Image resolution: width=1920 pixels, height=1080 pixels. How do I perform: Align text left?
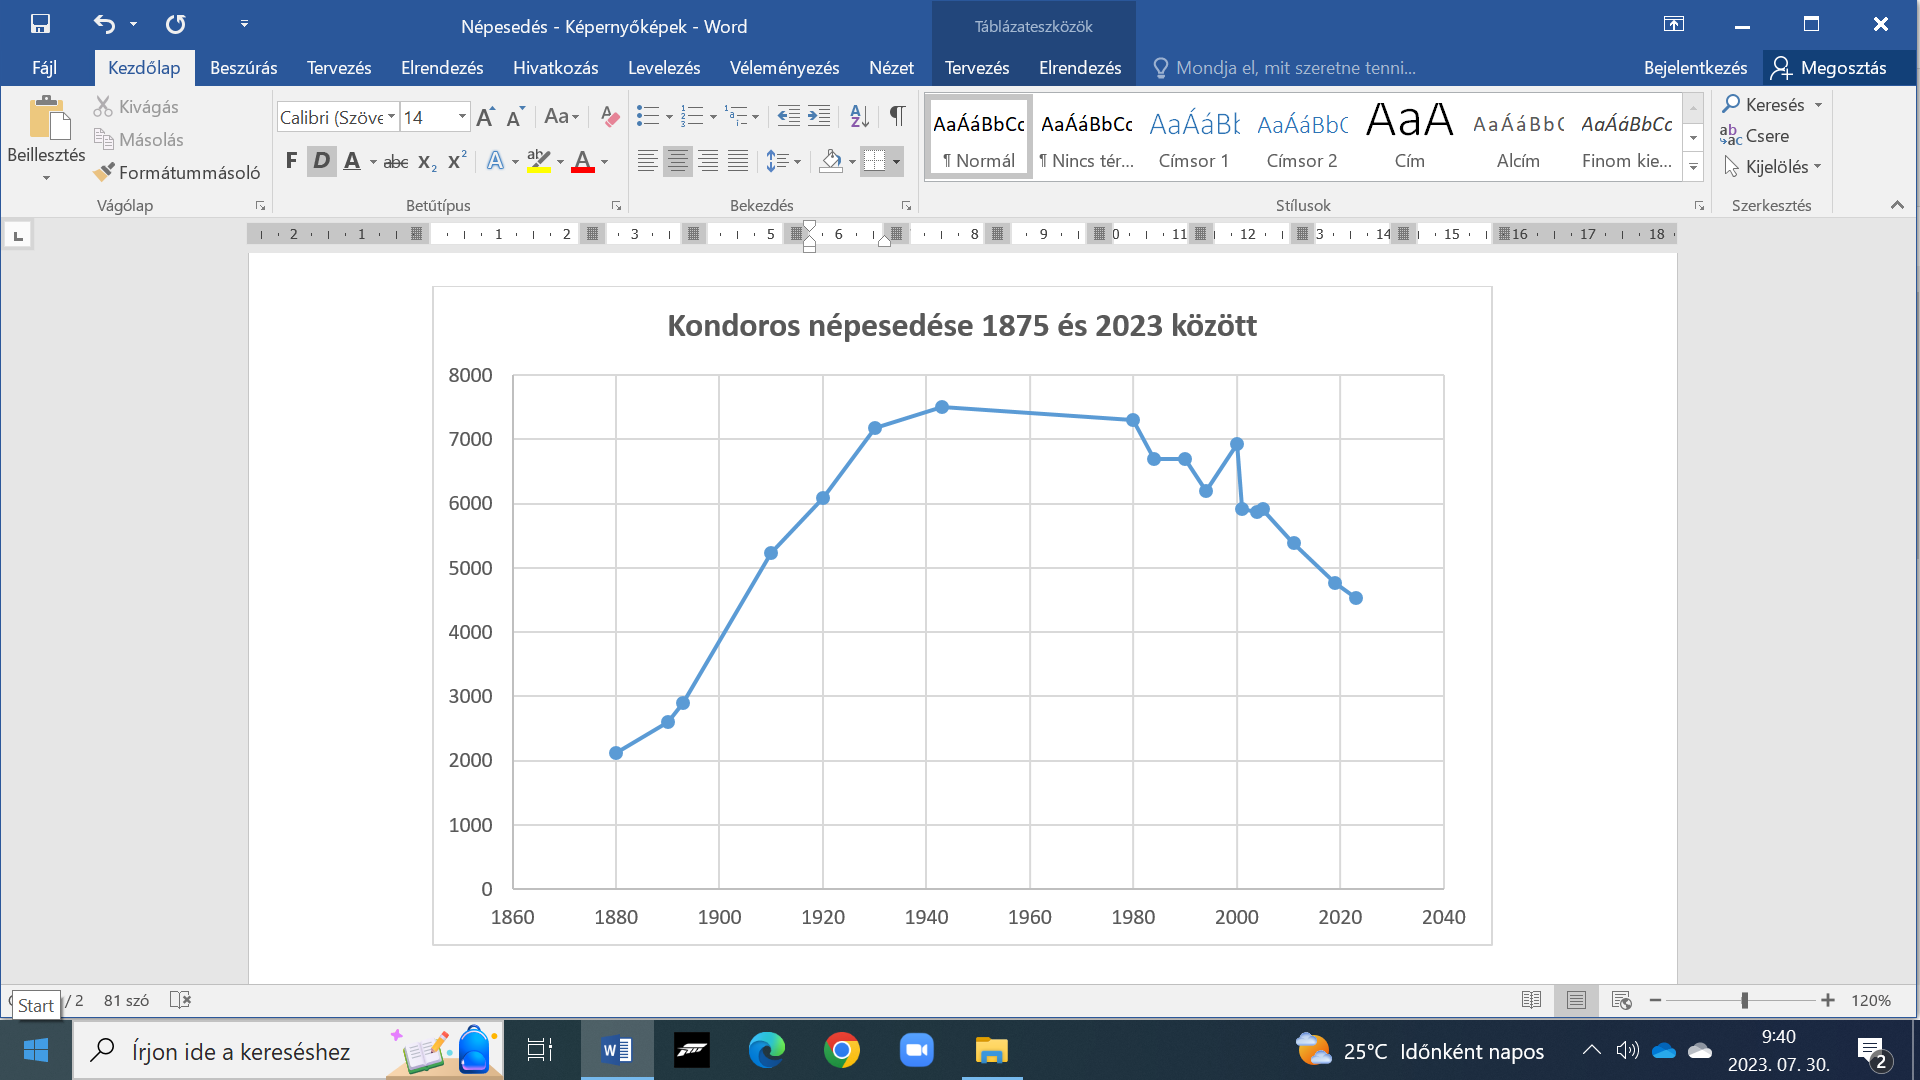tap(648, 161)
